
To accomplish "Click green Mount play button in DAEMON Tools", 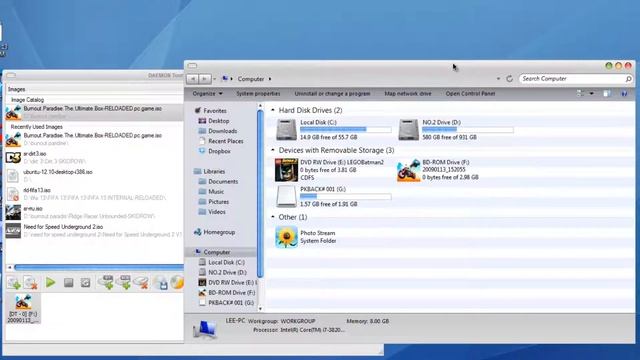I will pos(51,282).
